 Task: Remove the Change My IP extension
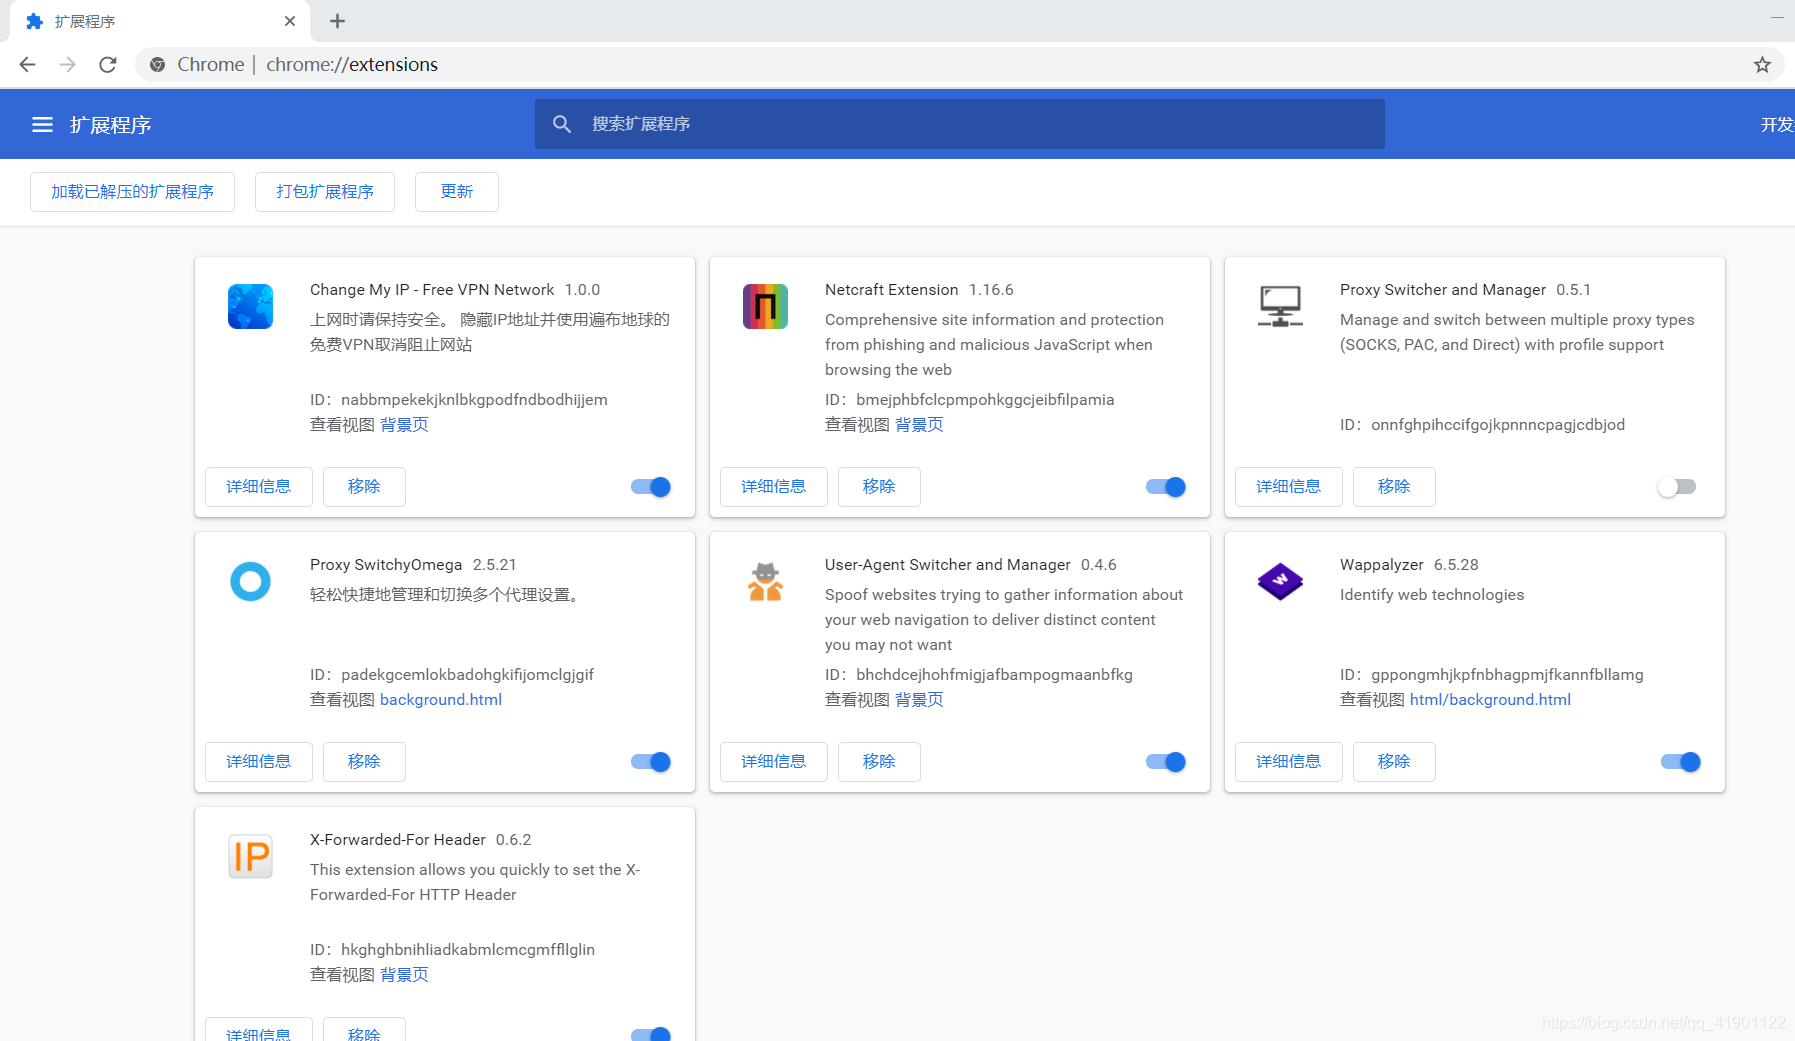click(364, 487)
